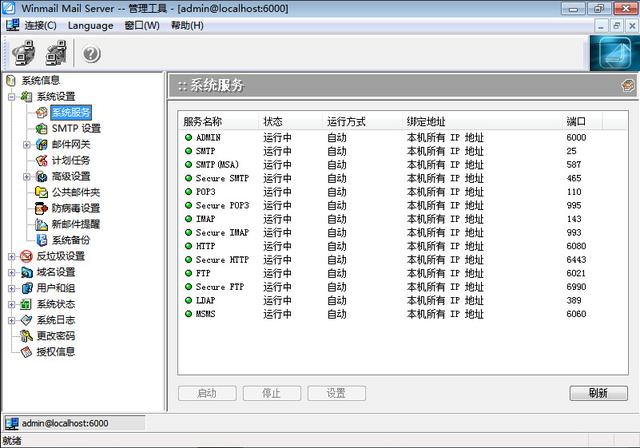
Task: Sort by 端口 column header
Action: point(582,122)
